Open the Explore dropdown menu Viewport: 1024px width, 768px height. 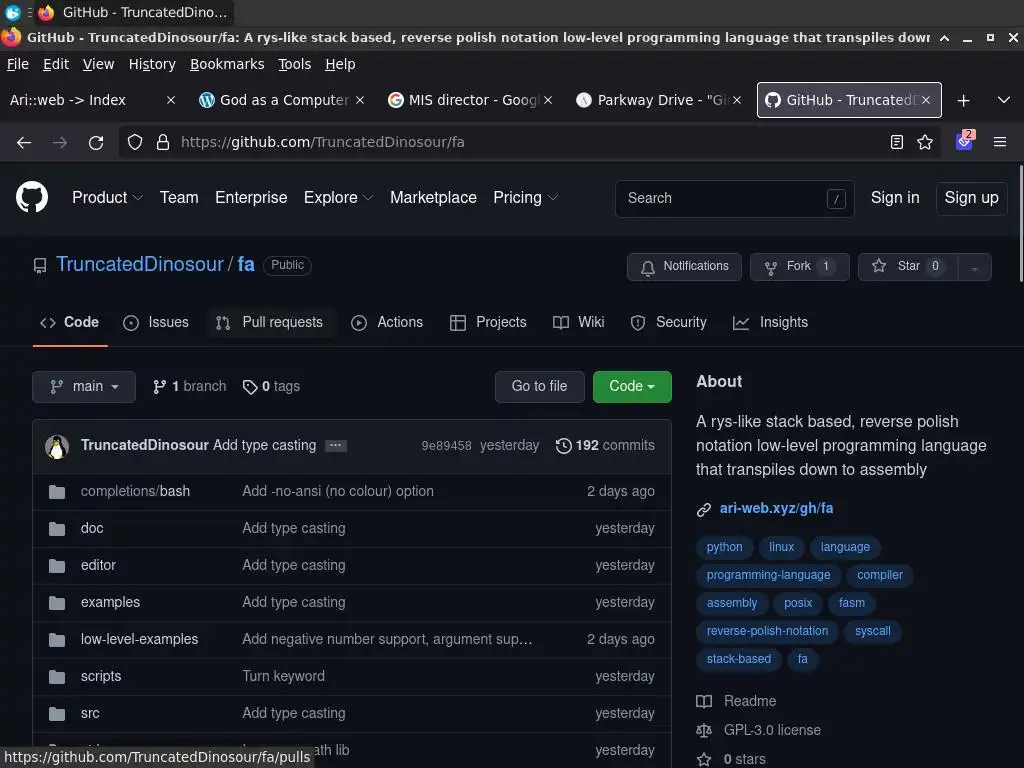338,197
